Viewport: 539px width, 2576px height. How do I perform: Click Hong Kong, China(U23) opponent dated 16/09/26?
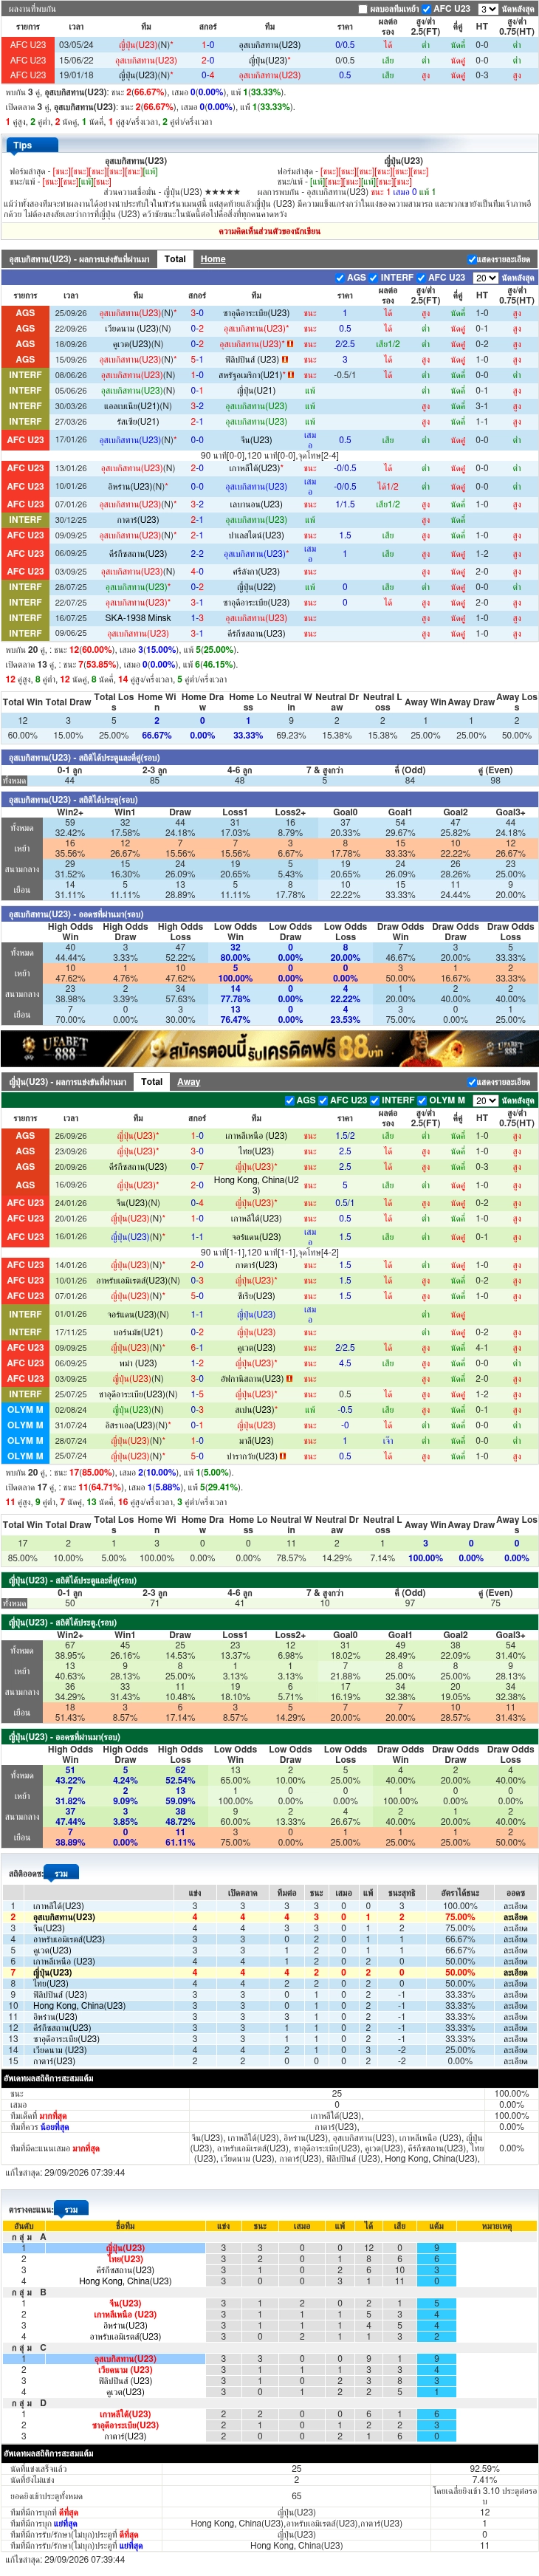[x=256, y=1184]
